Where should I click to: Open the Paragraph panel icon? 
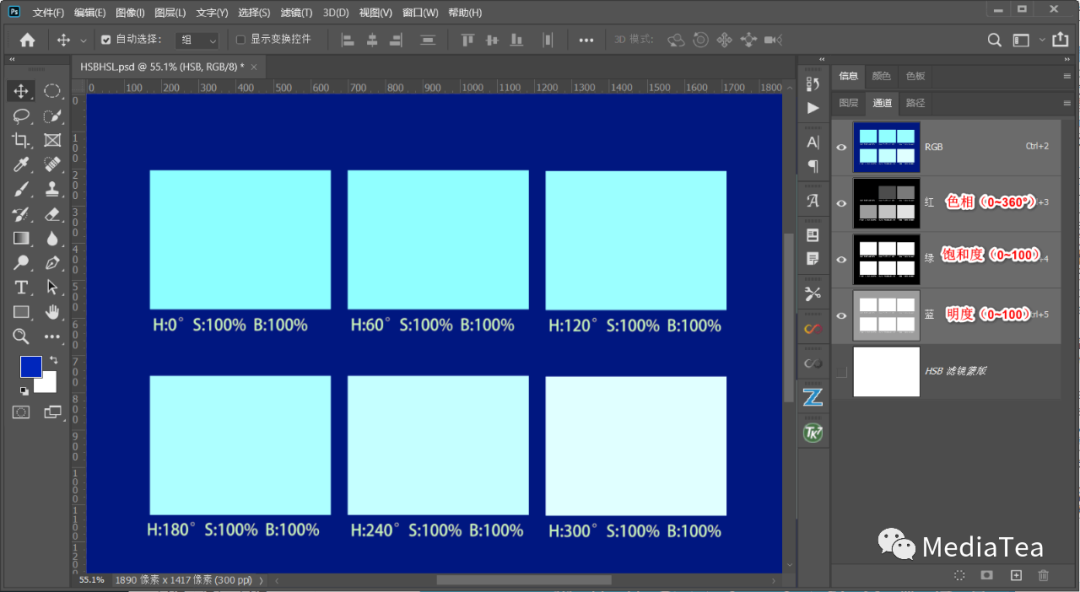coord(813,166)
